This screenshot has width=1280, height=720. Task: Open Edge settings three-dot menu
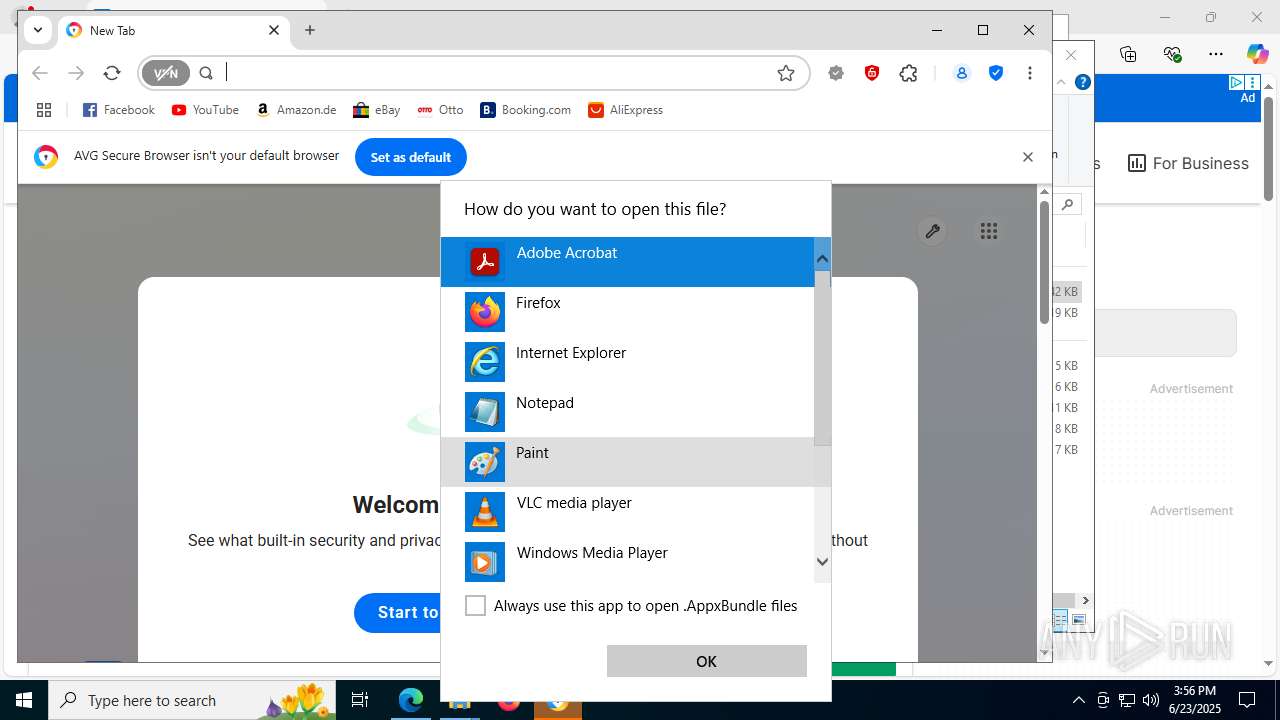(x=1216, y=54)
